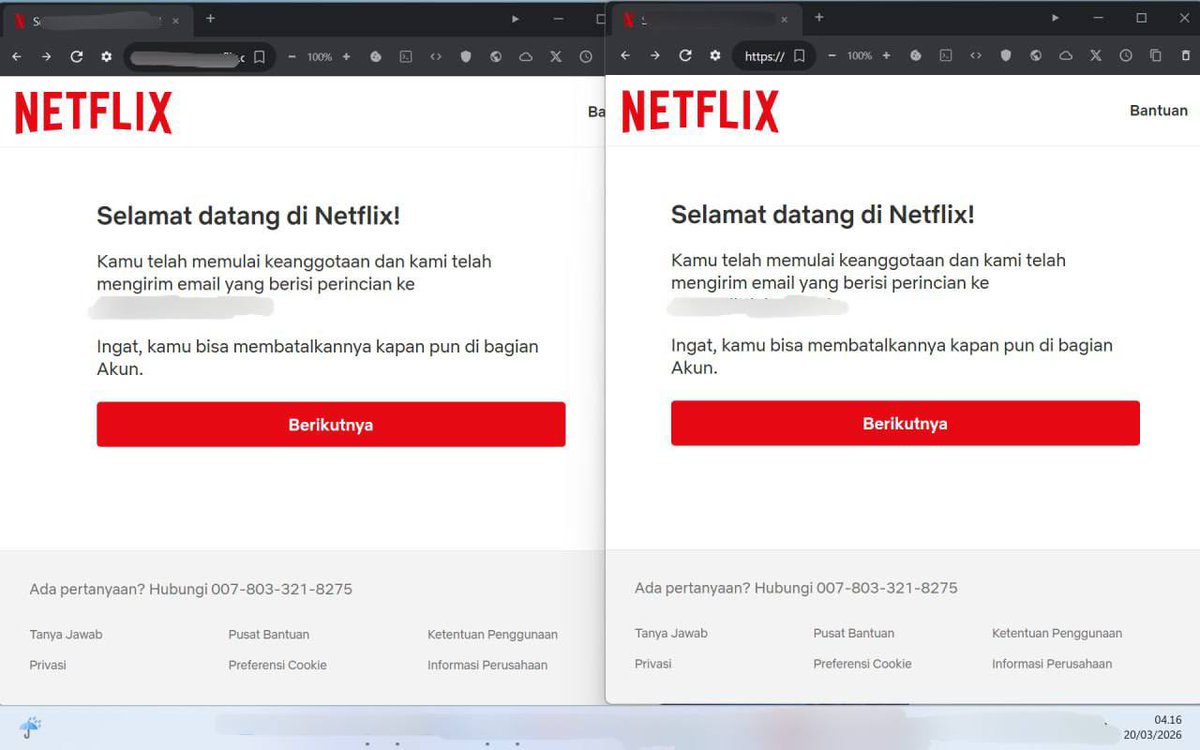Open the code brackets icon in right window
1200x750 pixels.
point(975,56)
